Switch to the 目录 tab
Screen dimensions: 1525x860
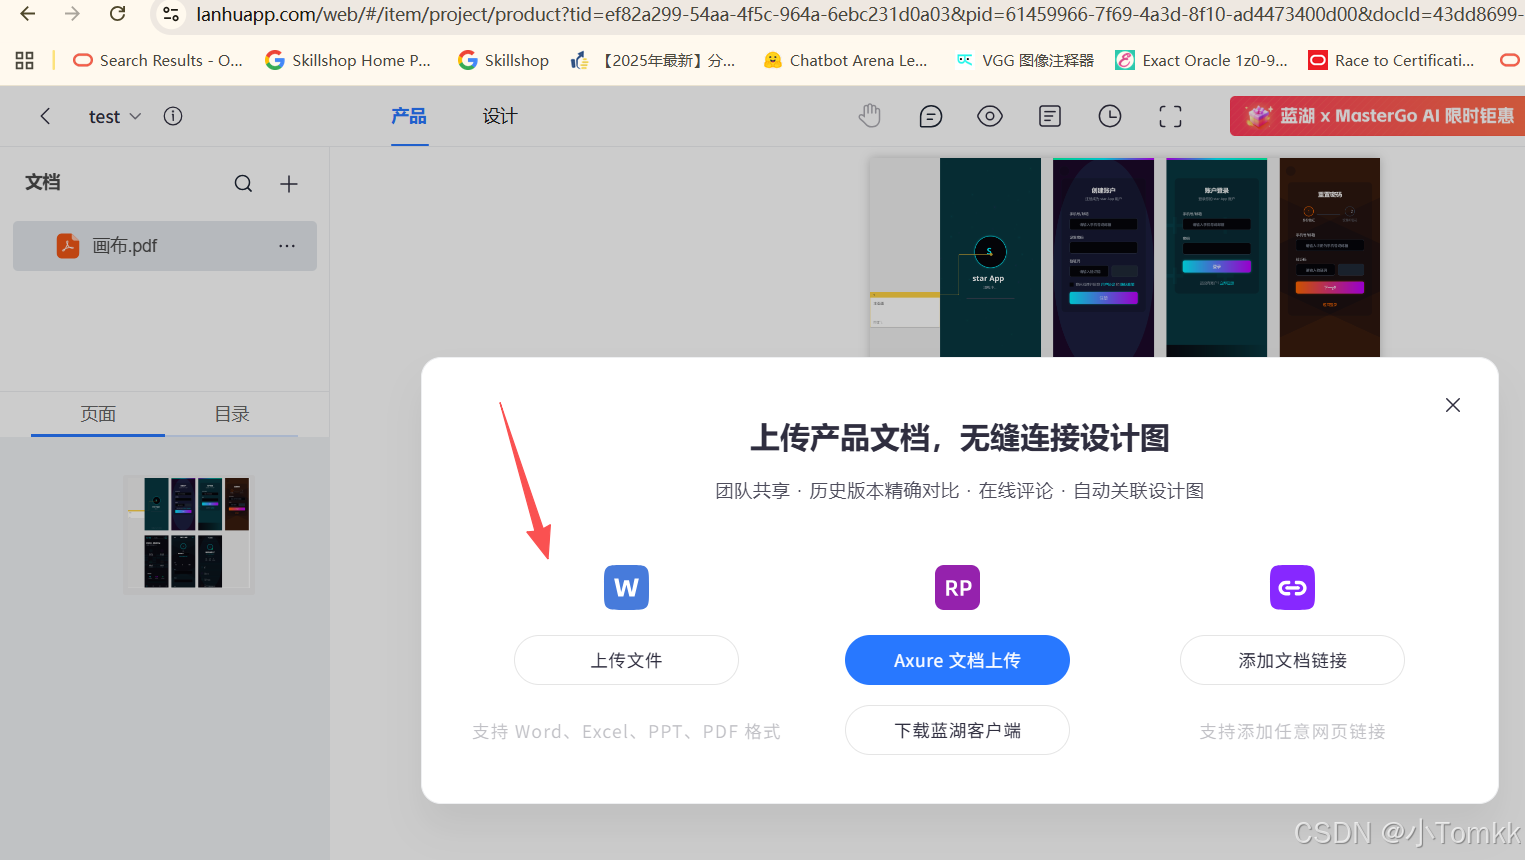(232, 414)
